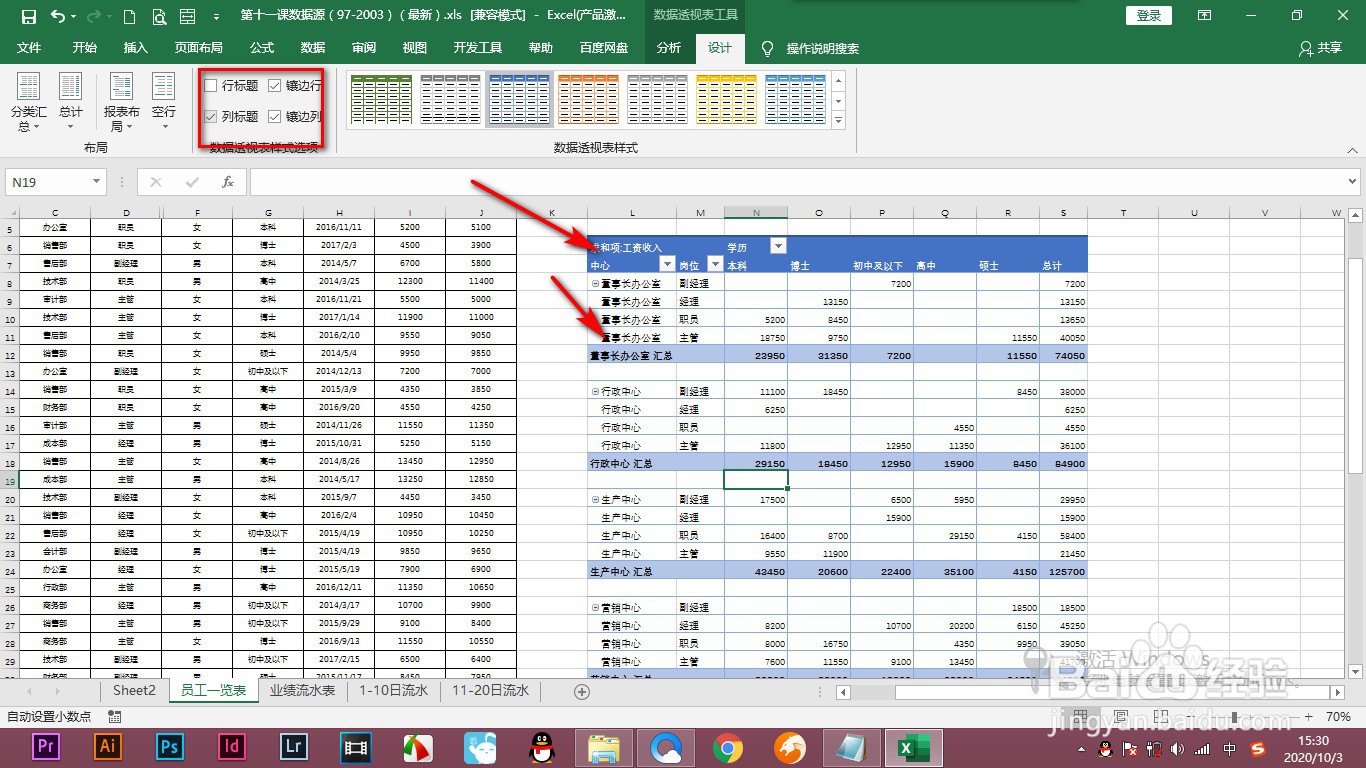Open the 分类汇总 subtotals dropdown
The image size is (1366, 768).
(29, 104)
